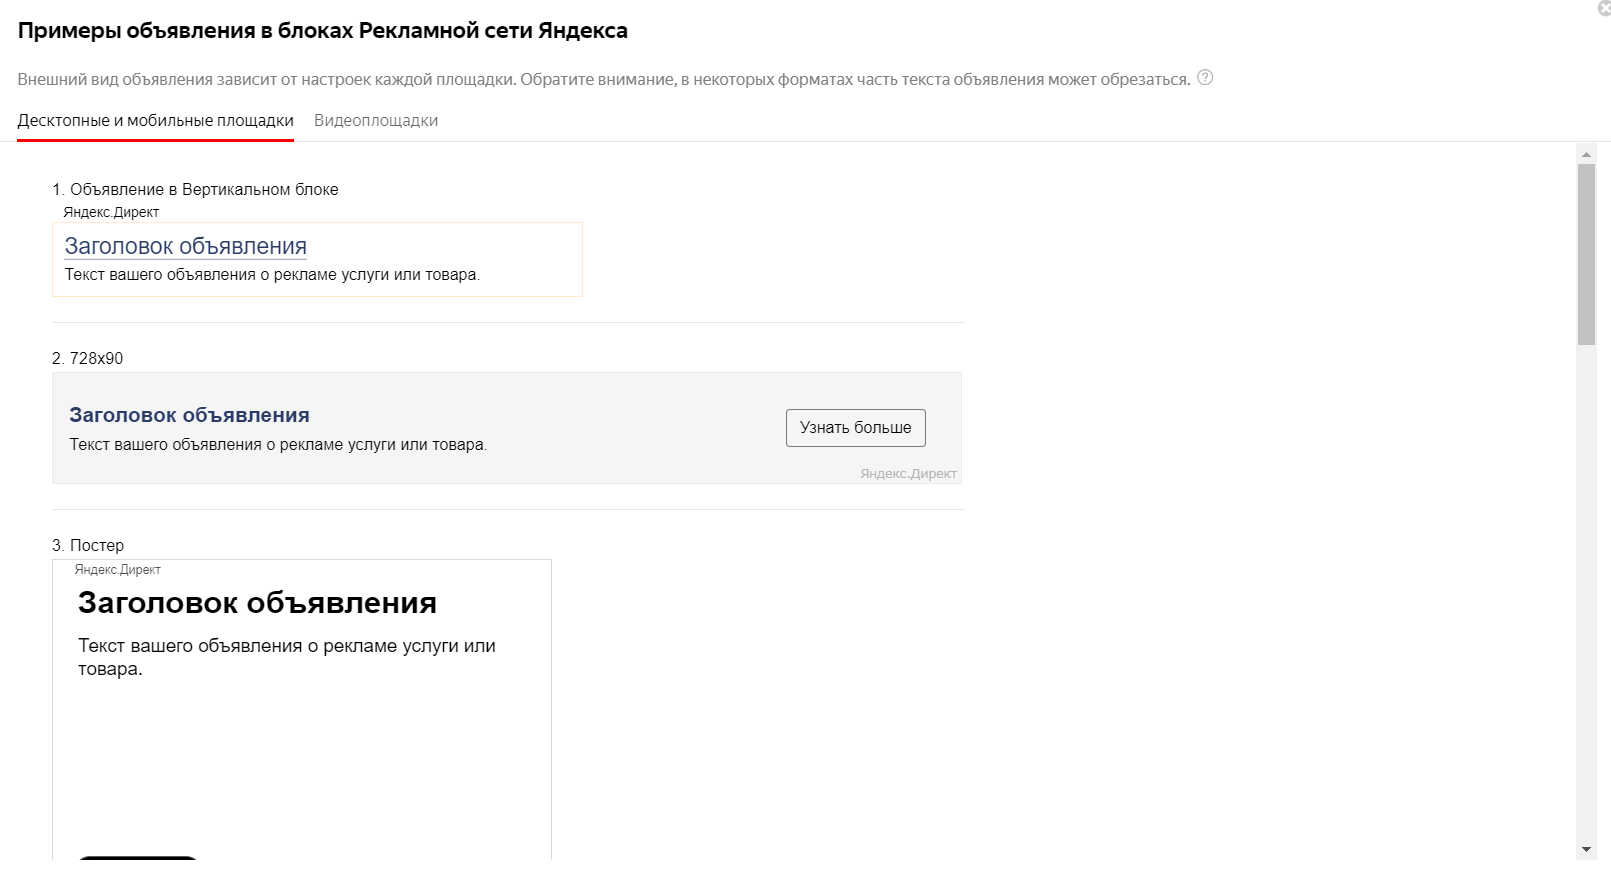Click the scrollbar up arrow
Screen dimensions: 1611x877
click(1586, 155)
